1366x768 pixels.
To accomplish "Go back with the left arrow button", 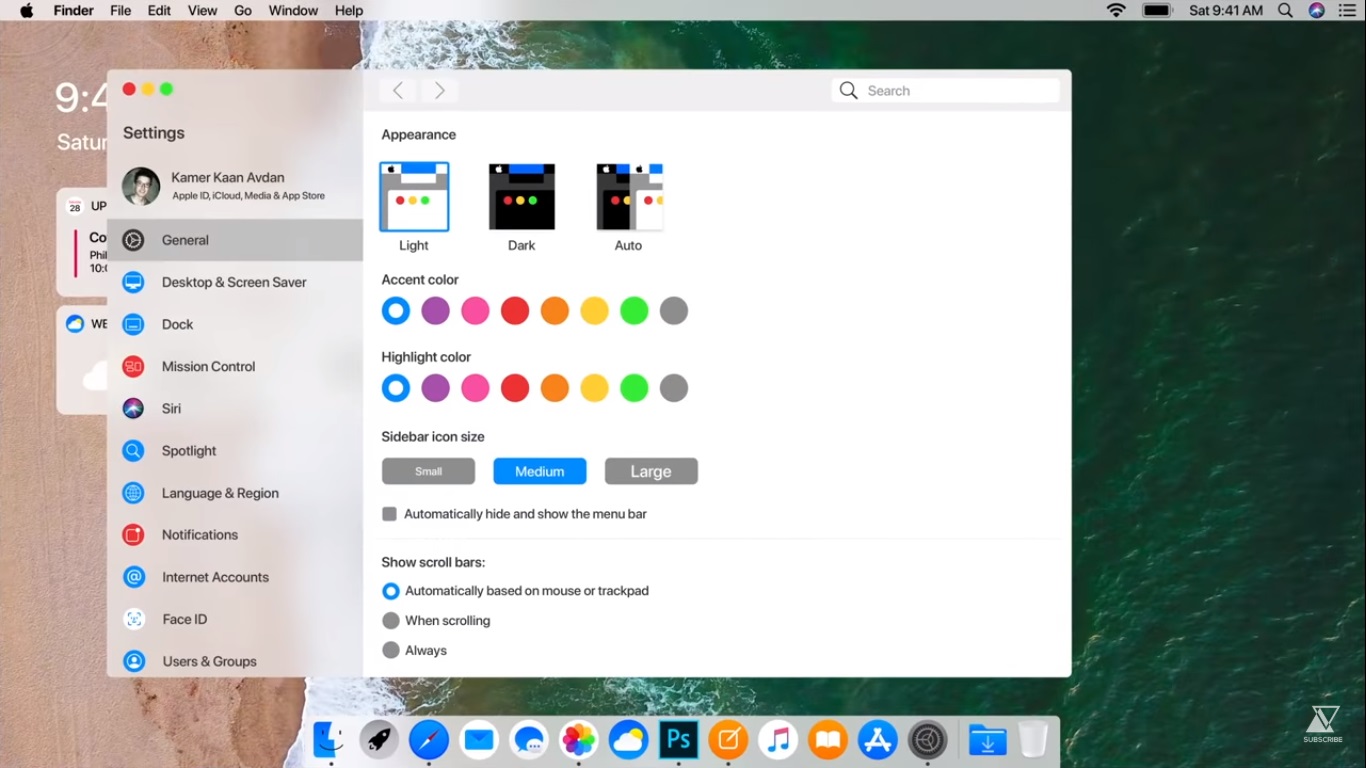I will 398,91.
